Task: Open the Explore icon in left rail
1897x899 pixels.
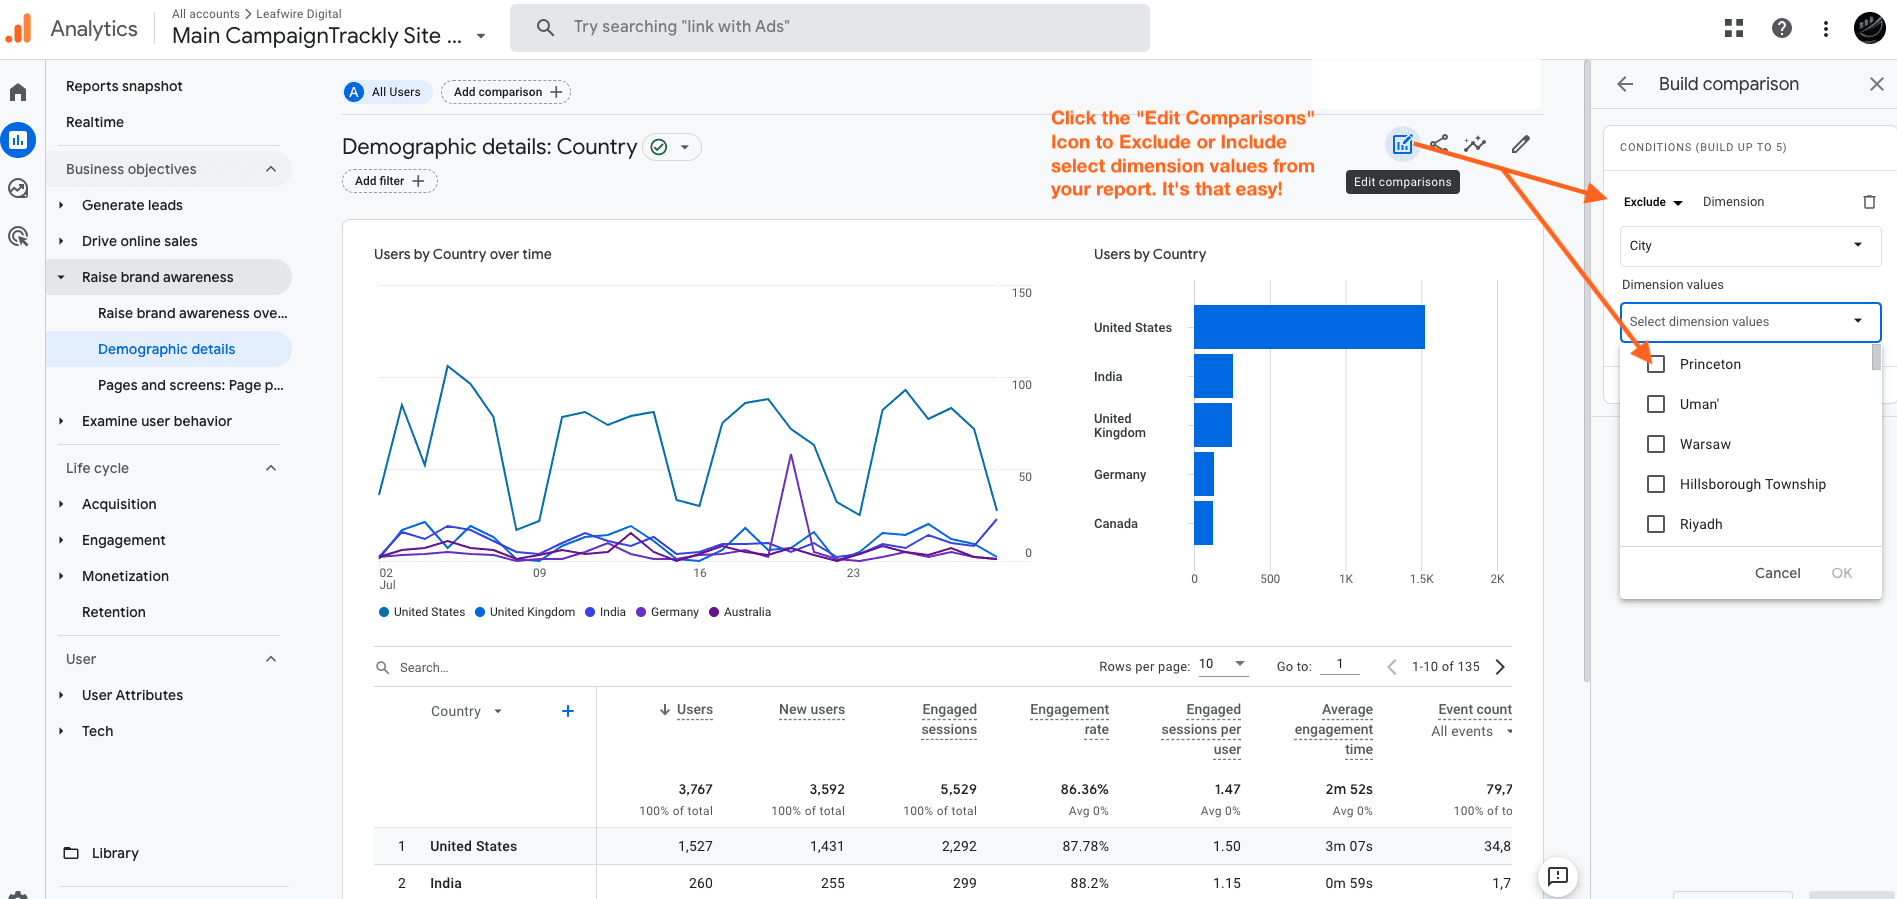Action: tap(18, 188)
